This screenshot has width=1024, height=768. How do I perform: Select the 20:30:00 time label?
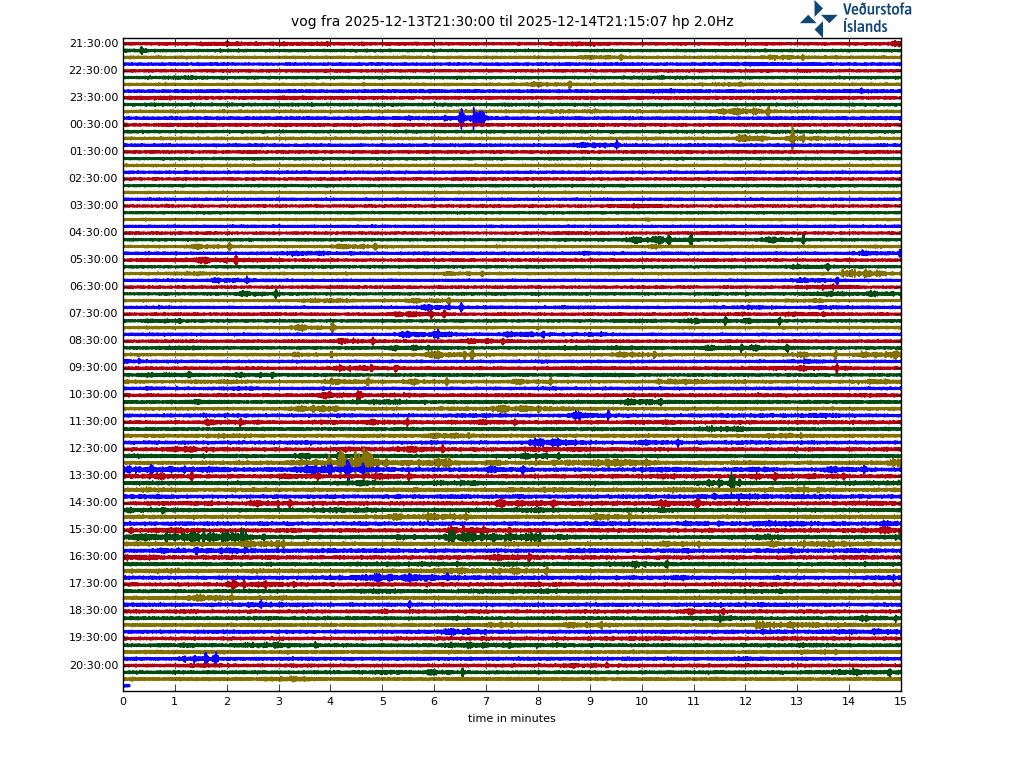(94, 665)
